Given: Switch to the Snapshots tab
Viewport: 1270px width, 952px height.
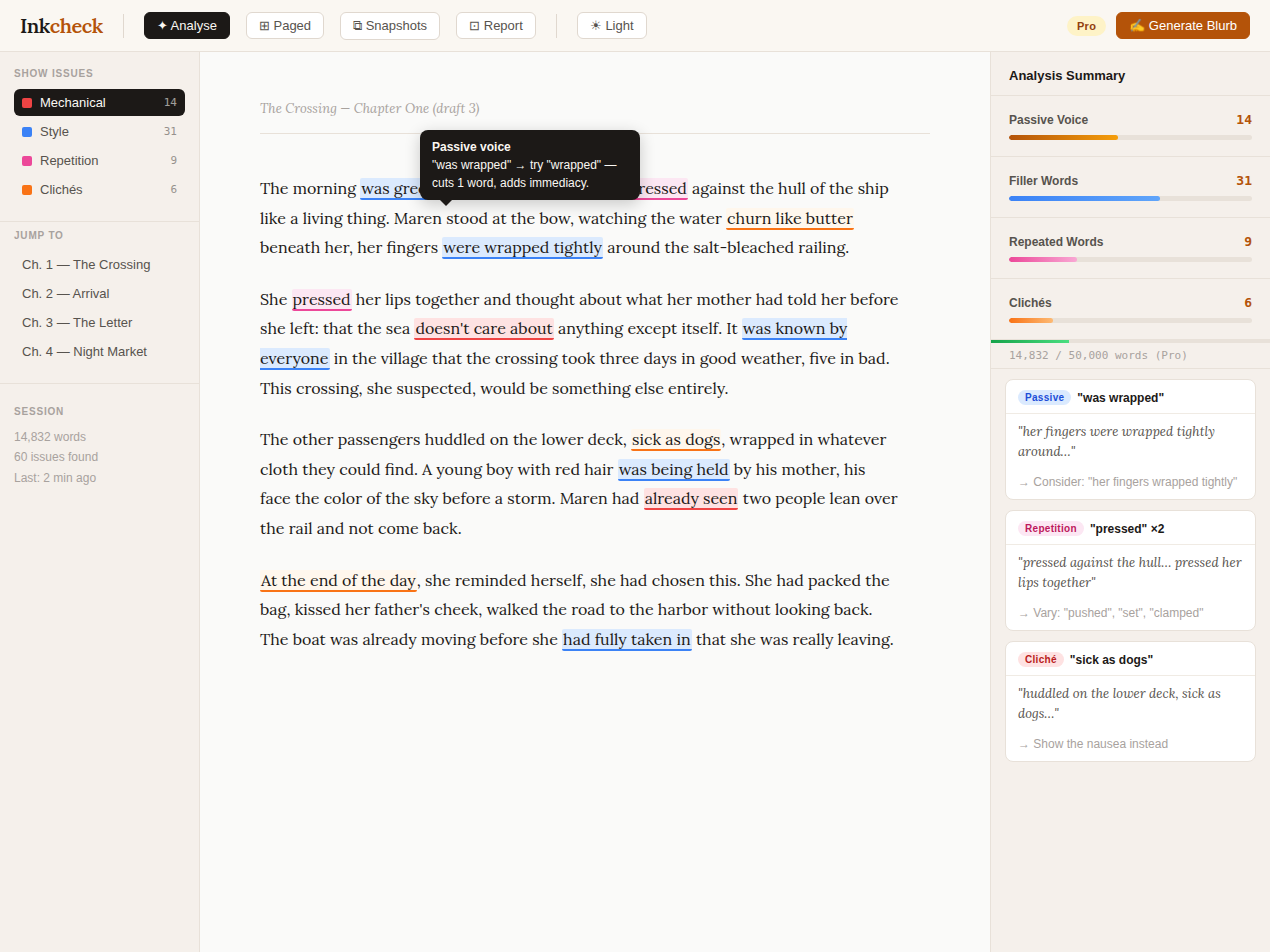Looking at the screenshot, I should [389, 25].
